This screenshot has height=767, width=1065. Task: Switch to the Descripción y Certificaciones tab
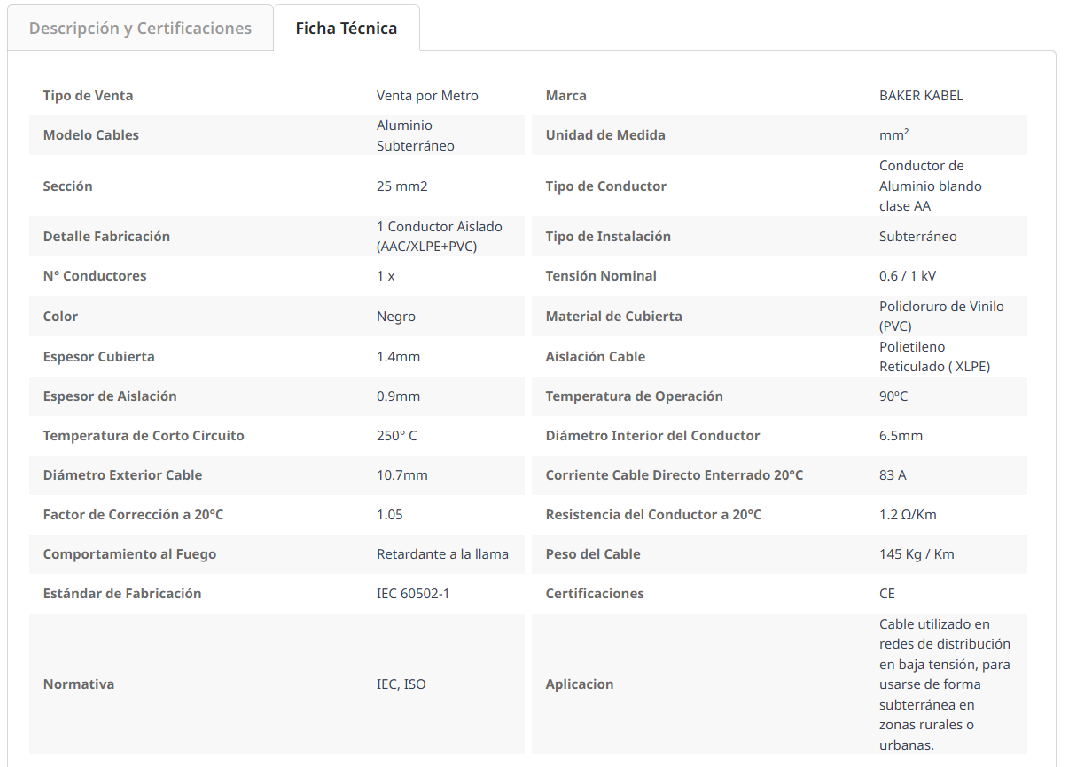(140, 28)
